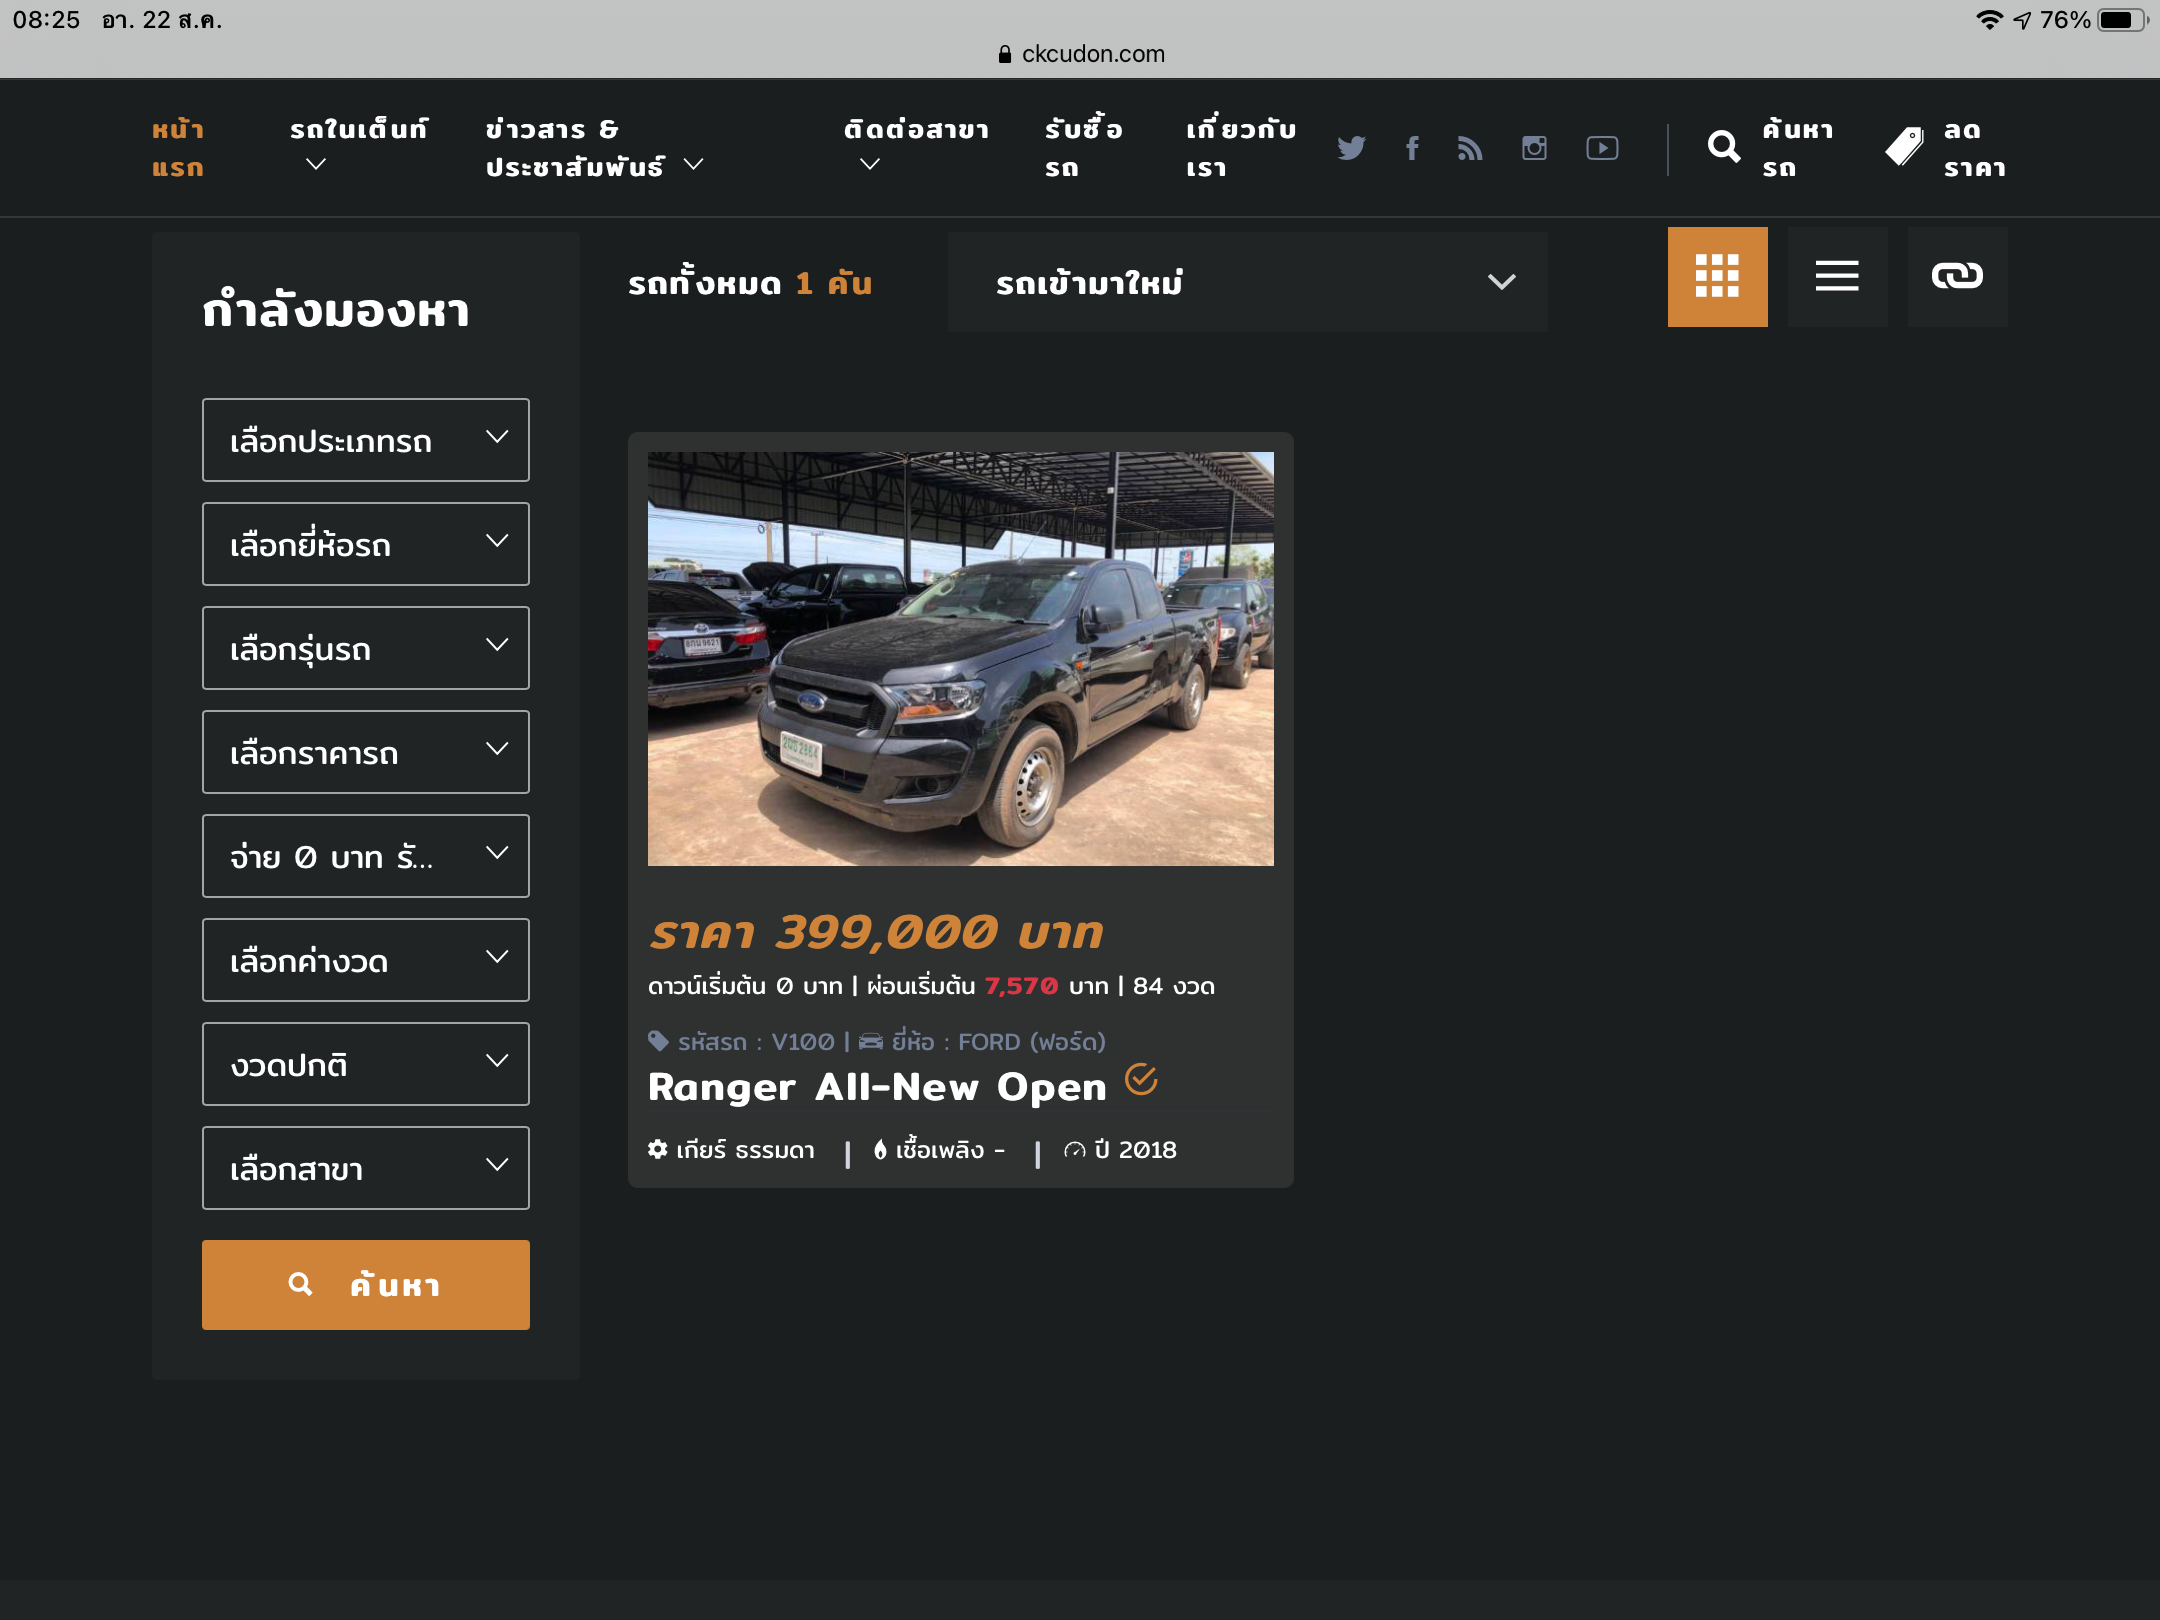Open the YouTube icon link
2160x1620 pixels.
point(1602,148)
